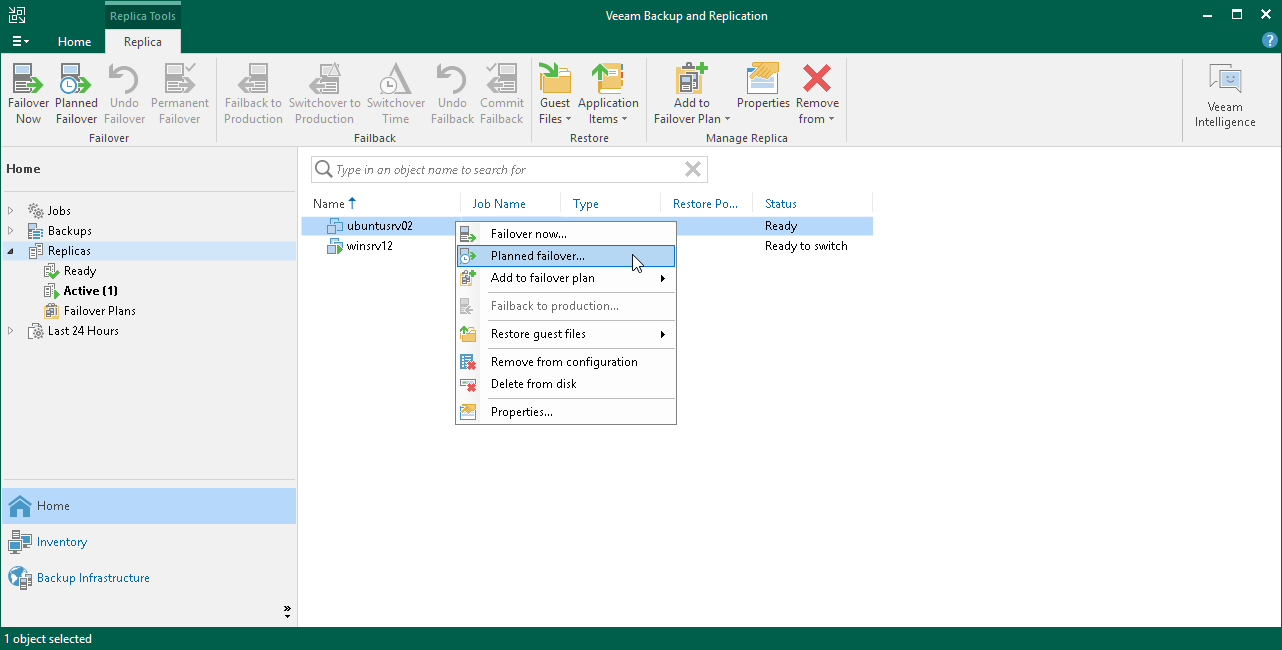Open the Application Items dropdown

click(x=608, y=94)
